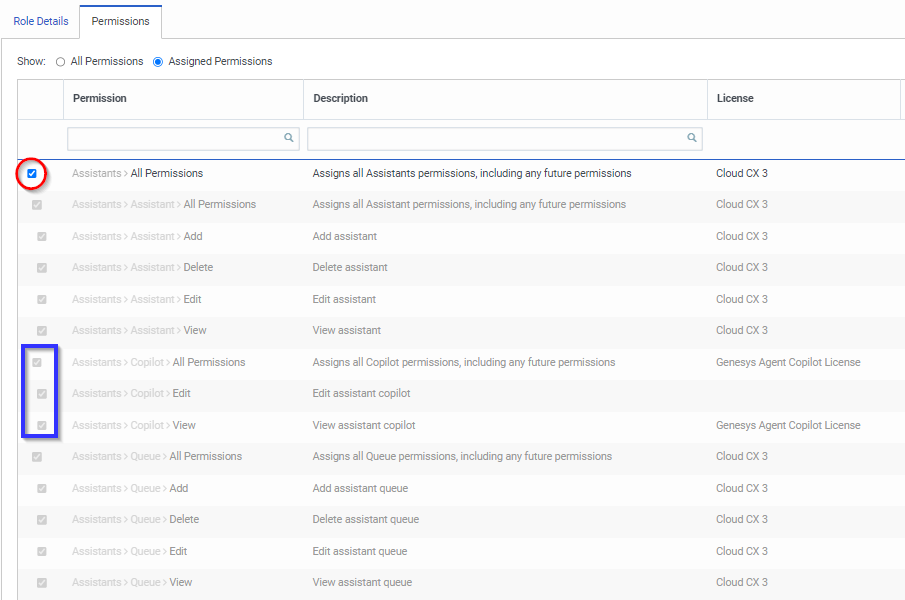Uncheck Assistants All Permissions checkbox
905x600 pixels.
(x=32, y=174)
